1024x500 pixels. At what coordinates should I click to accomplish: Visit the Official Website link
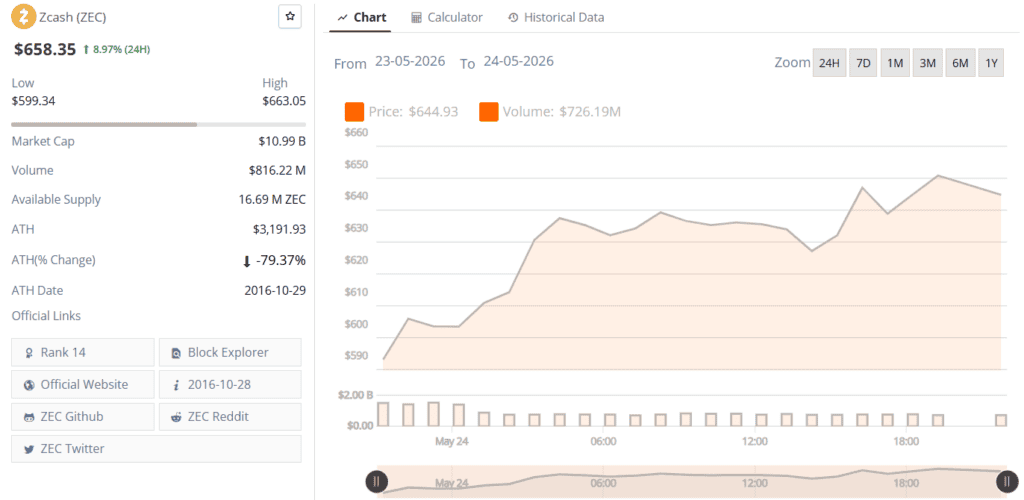coord(83,384)
